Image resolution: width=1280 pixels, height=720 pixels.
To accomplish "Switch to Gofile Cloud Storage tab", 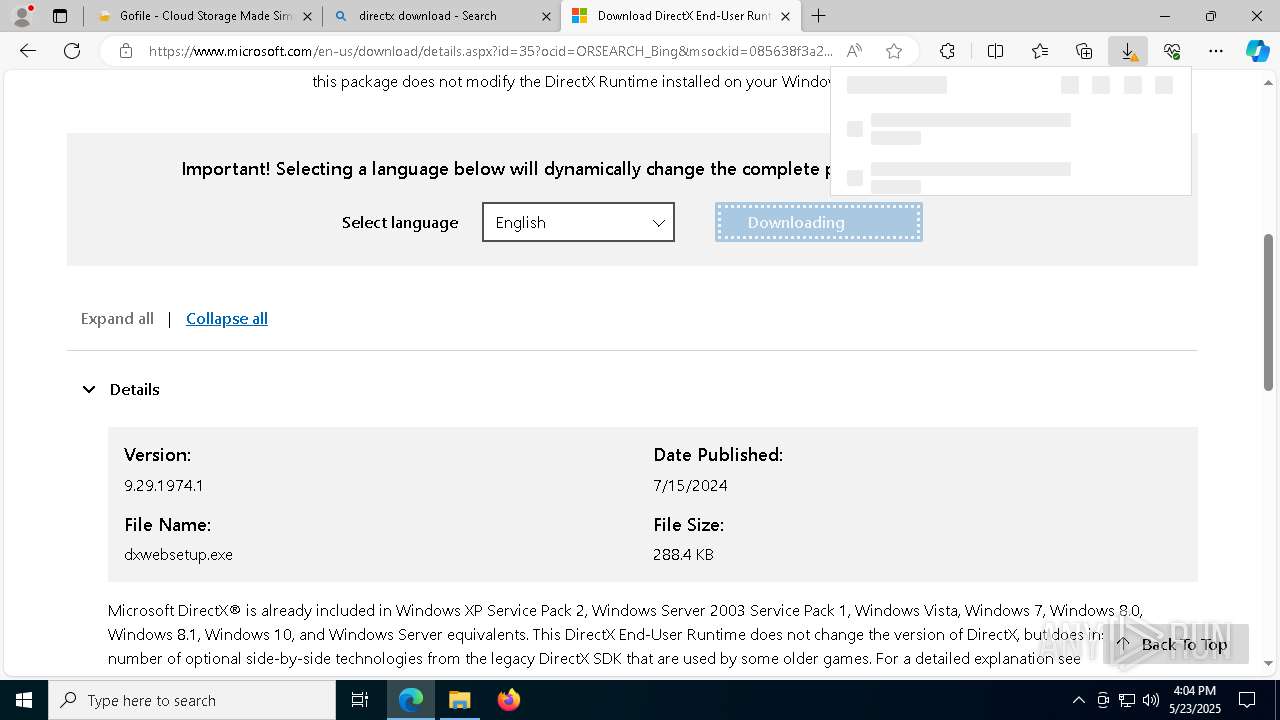I will click(x=204, y=16).
